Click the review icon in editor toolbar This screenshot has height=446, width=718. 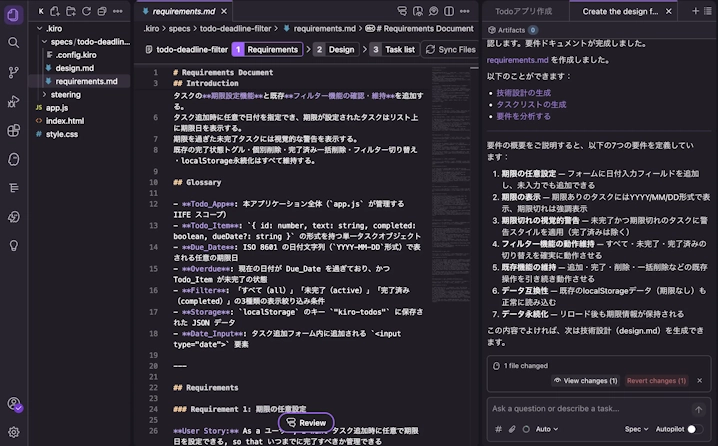tap(402, 11)
